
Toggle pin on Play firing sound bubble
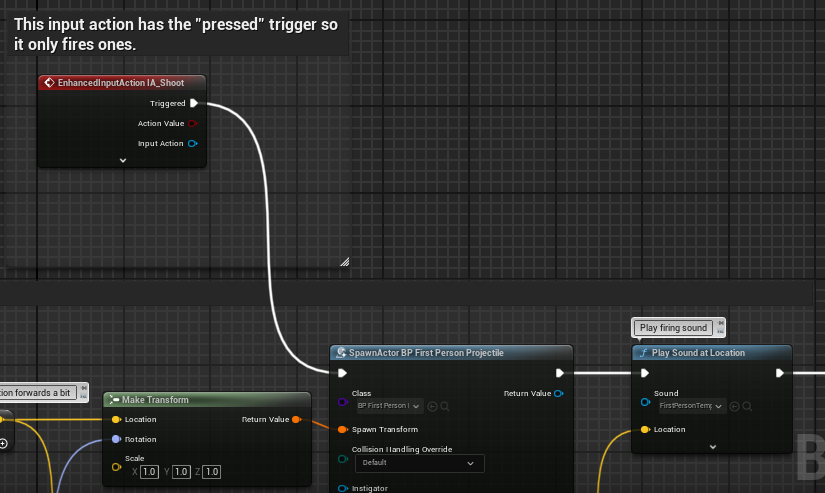721,323
